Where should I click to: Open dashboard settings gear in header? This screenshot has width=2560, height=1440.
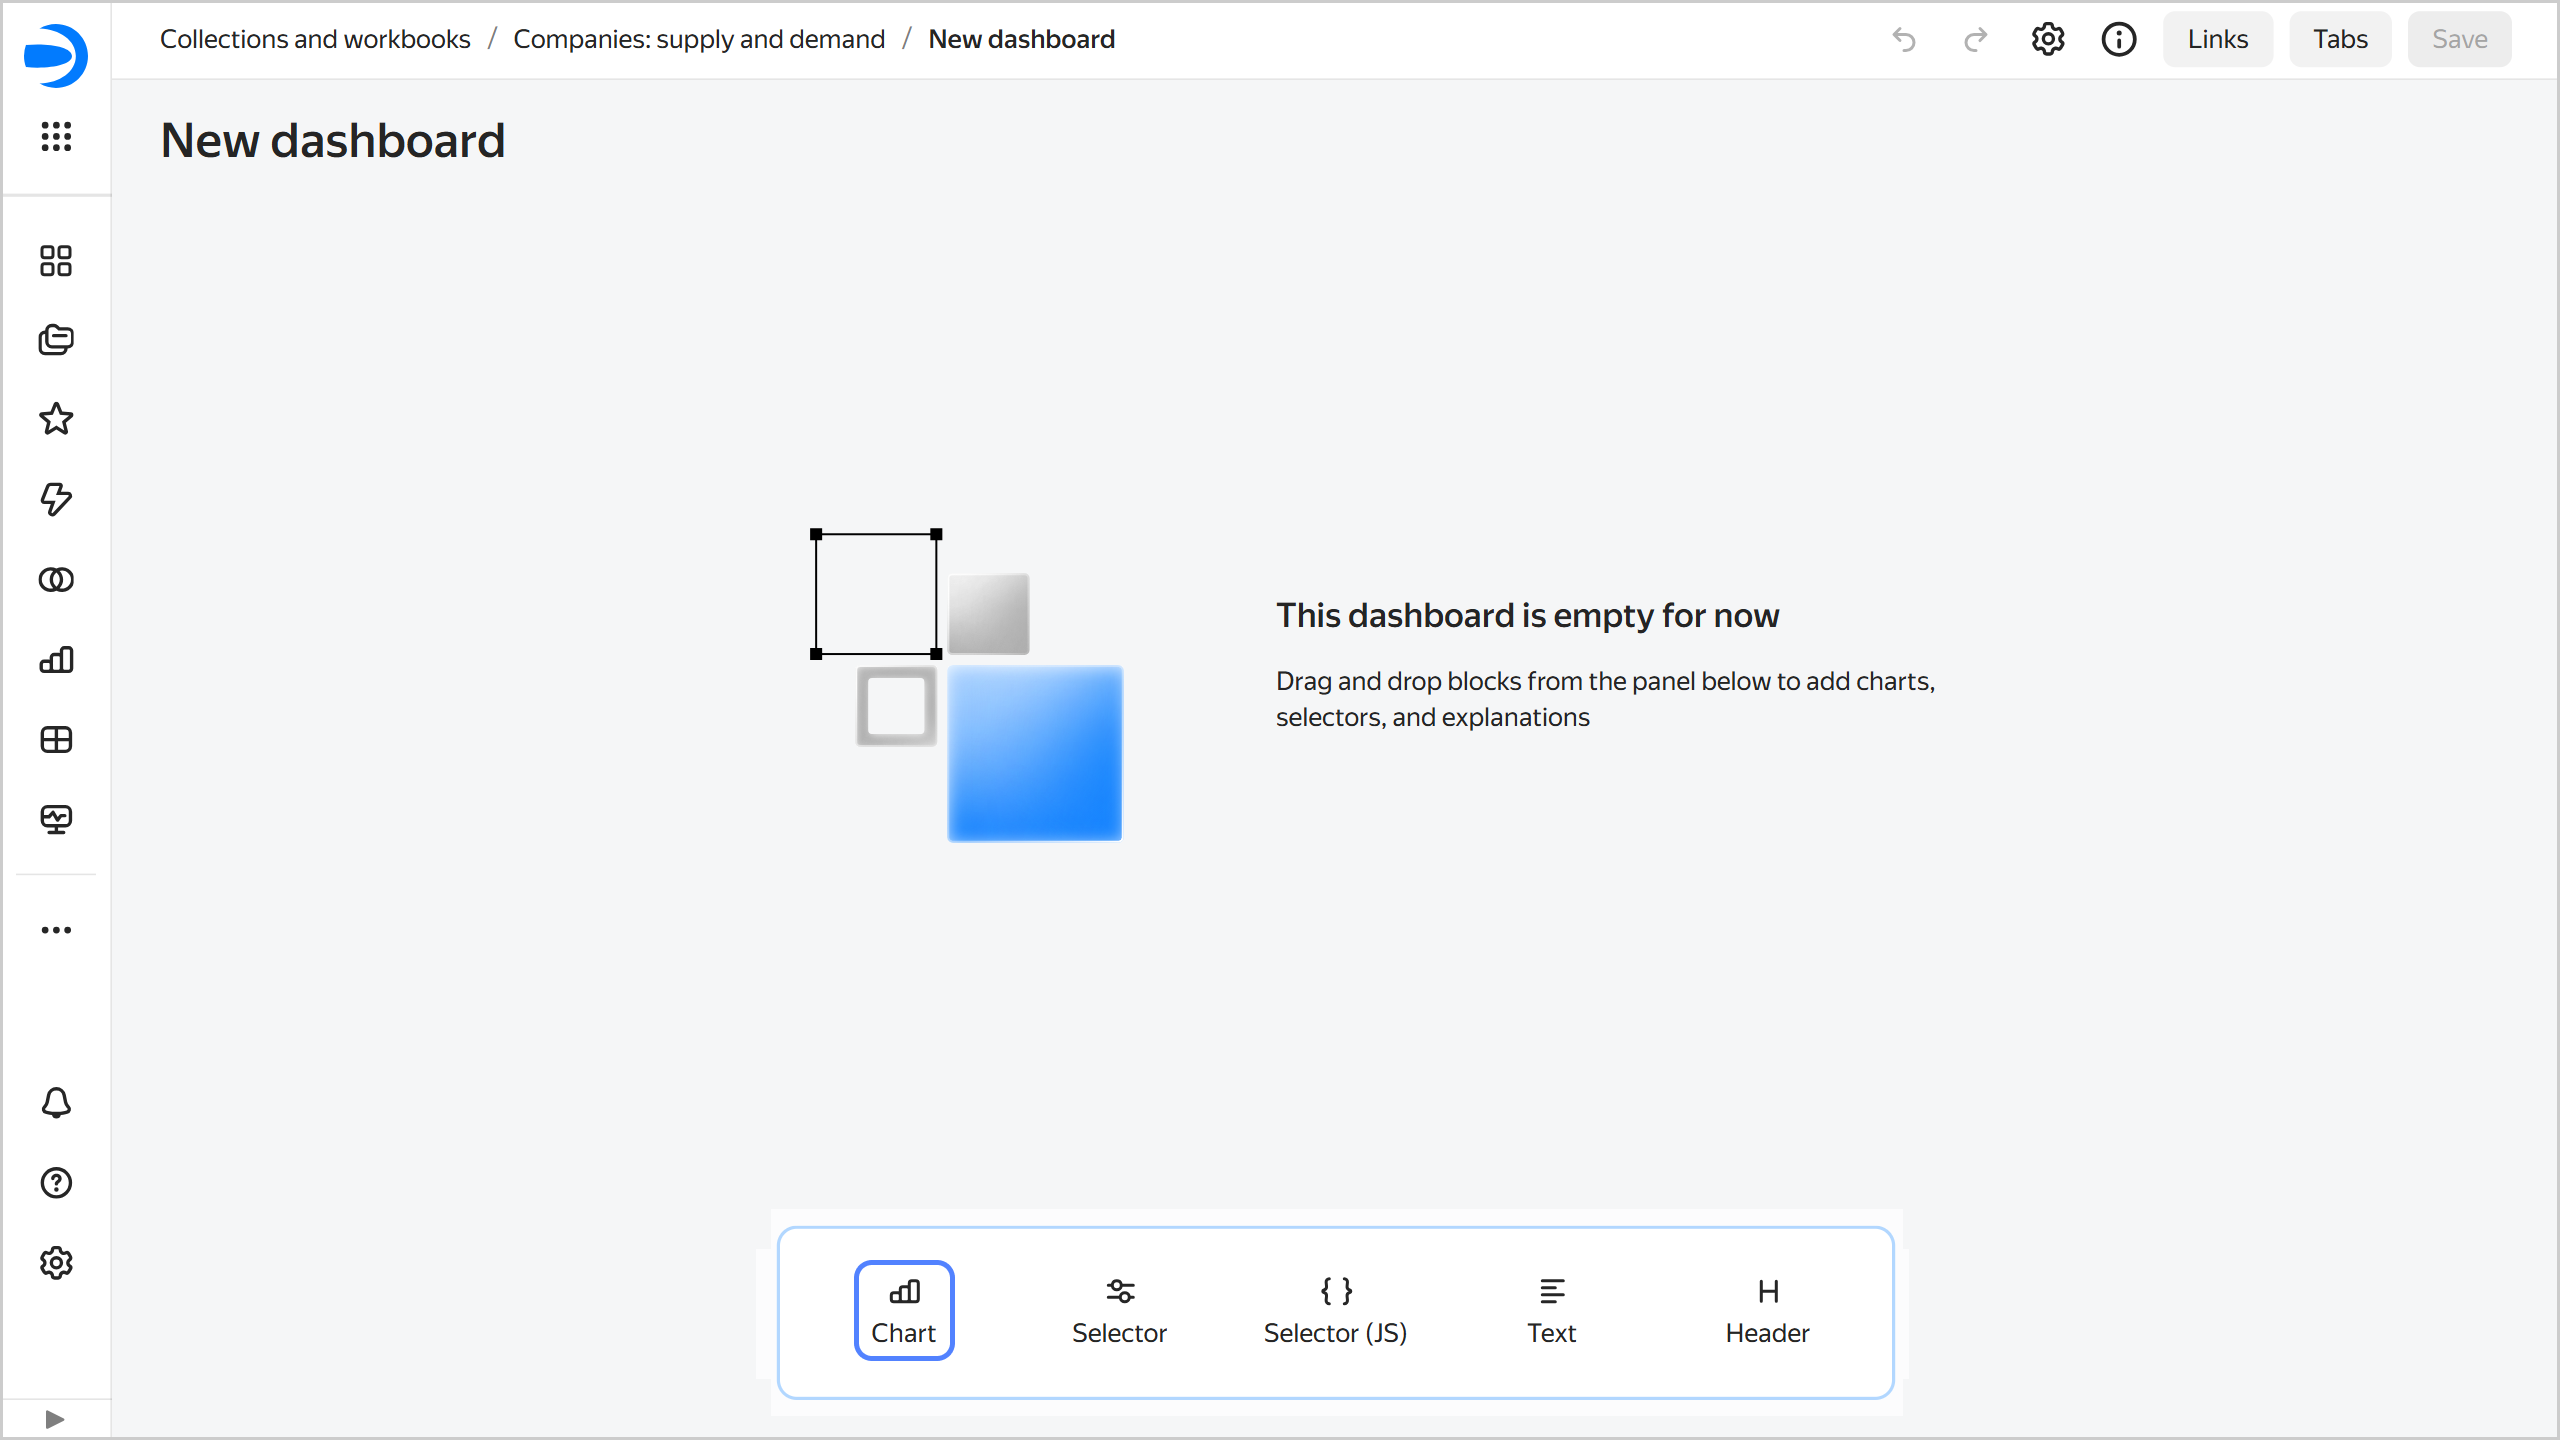[x=2047, y=40]
